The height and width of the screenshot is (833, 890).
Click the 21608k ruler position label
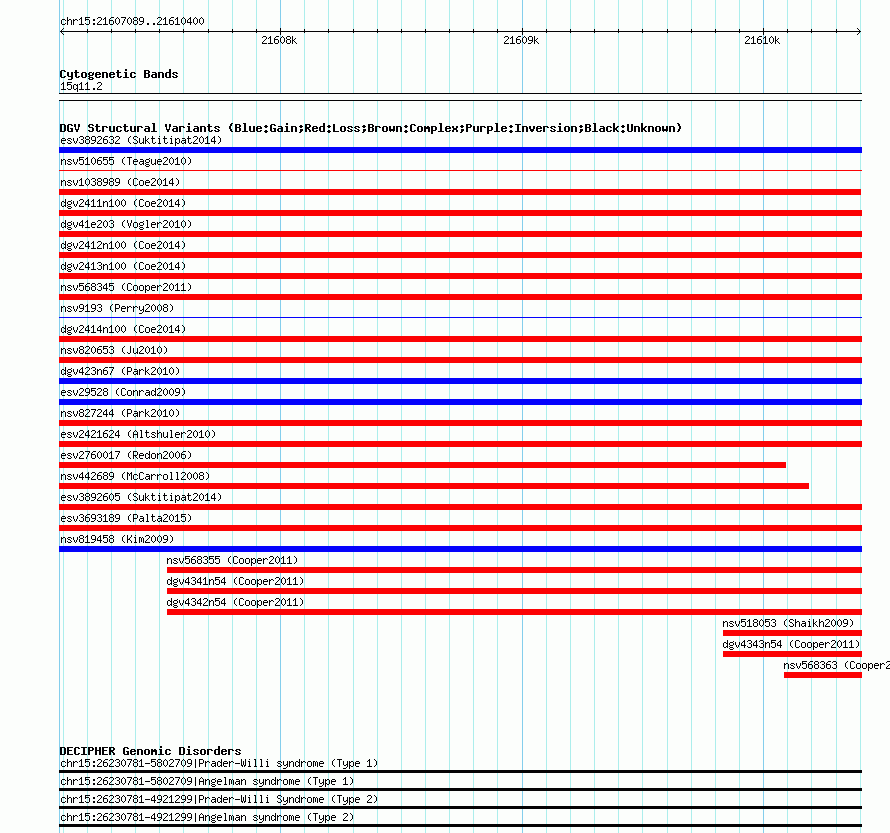[x=279, y=40]
